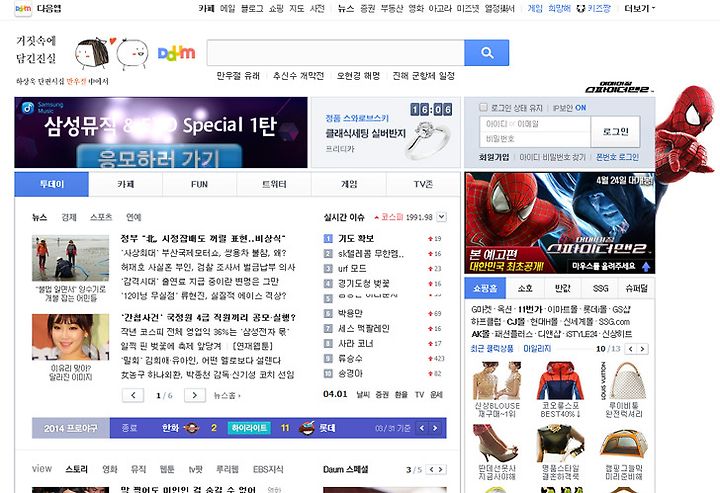Previous Daum 스페셜 slide arrow

point(431,470)
